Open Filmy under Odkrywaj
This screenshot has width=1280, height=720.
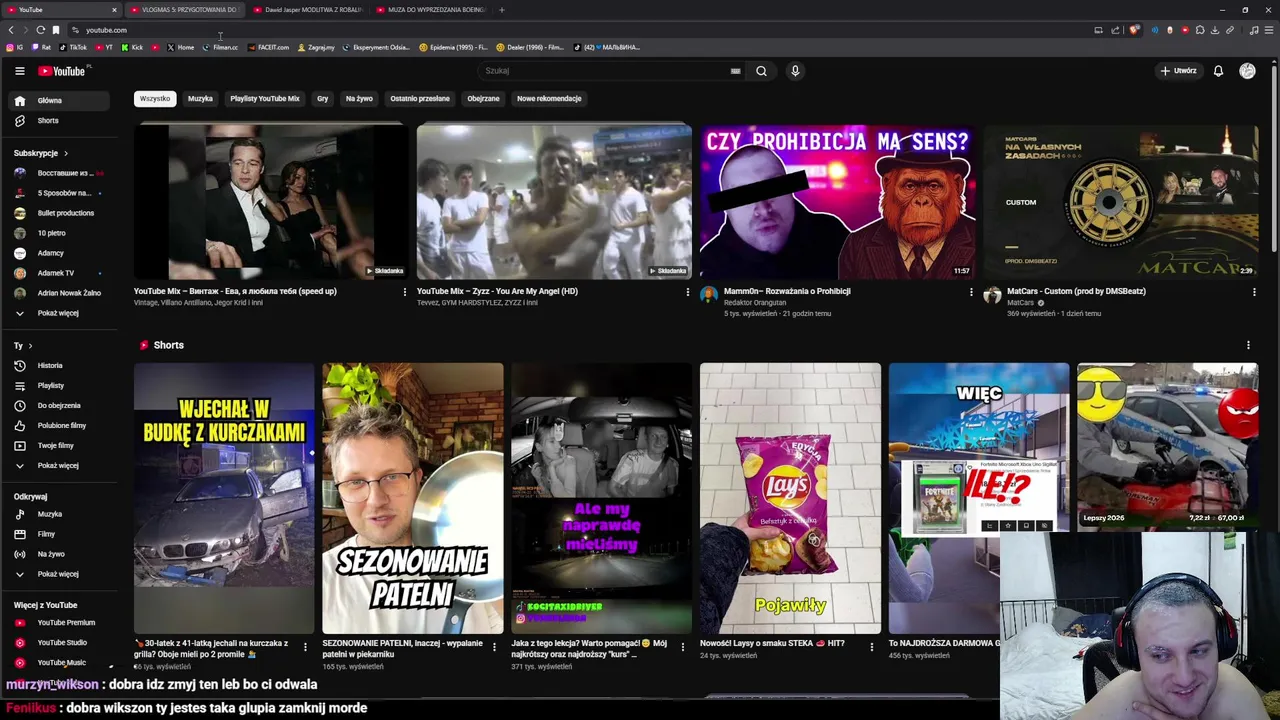pyautogui.click(x=60, y=534)
